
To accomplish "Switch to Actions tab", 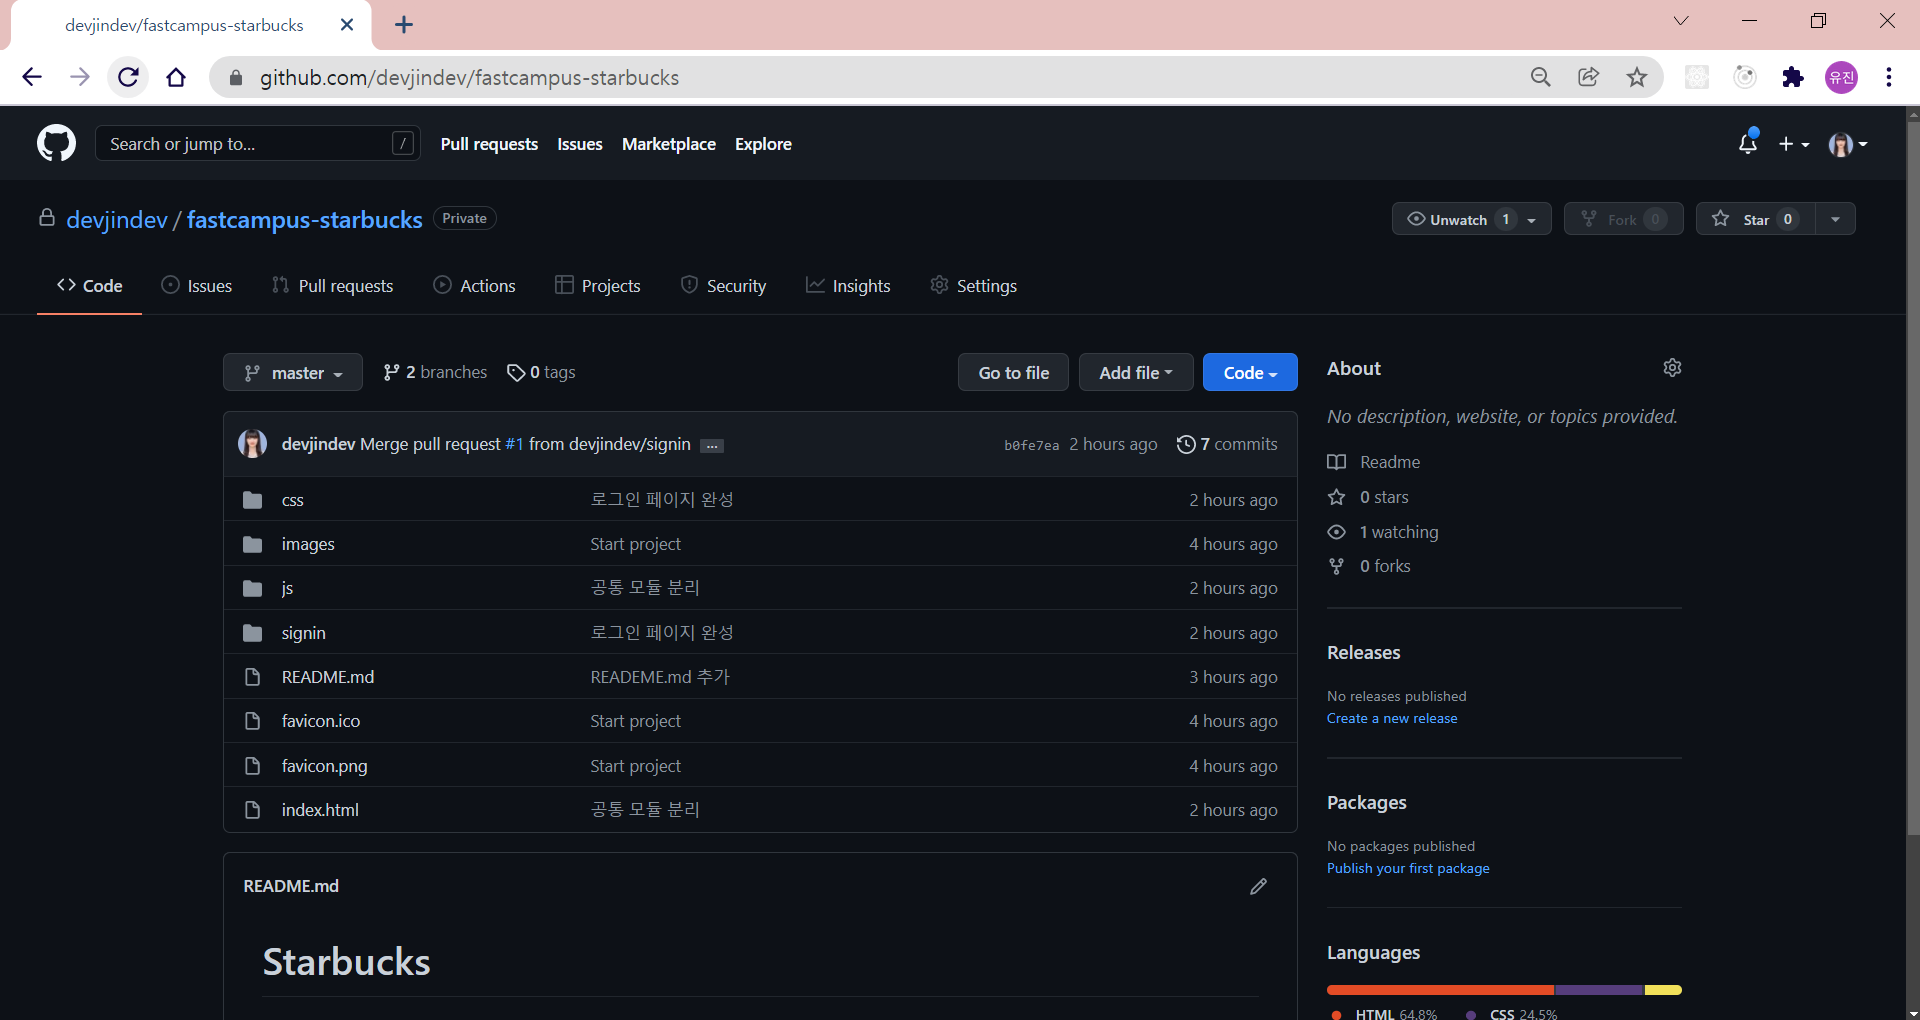I will pos(474,286).
